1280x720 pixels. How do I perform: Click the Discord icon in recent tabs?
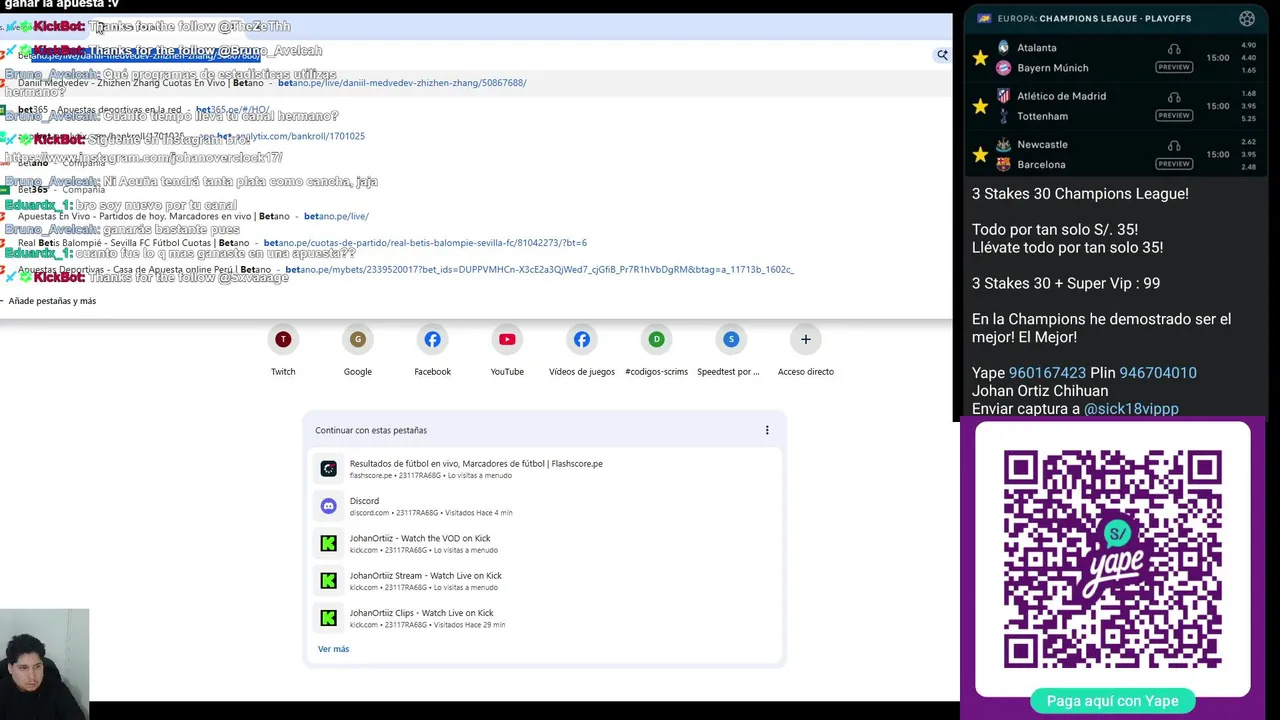pyautogui.click(x=328, y=506)
